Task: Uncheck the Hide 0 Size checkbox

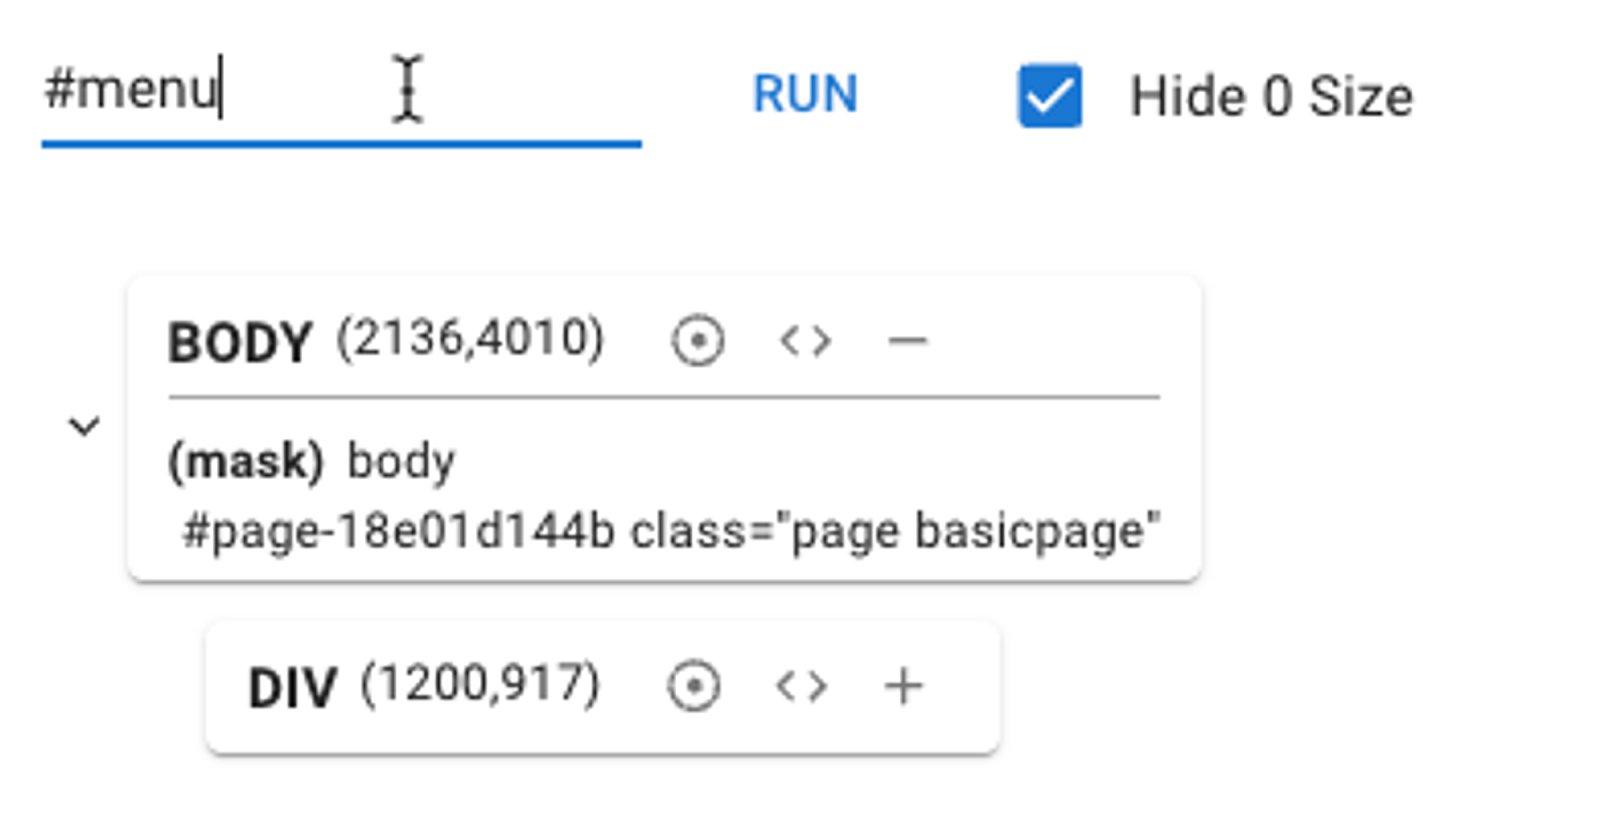Action: [x=1050, y=96]
